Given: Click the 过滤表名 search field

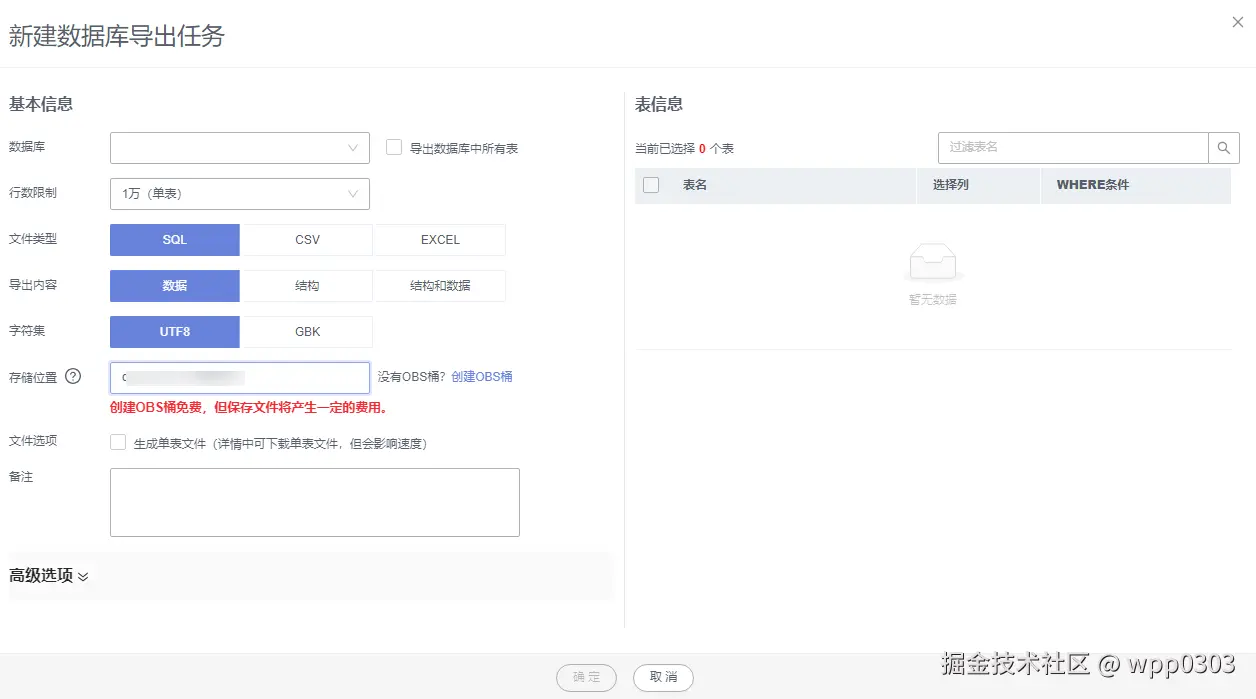Looking at the screenshot, I should point(1073,148).
